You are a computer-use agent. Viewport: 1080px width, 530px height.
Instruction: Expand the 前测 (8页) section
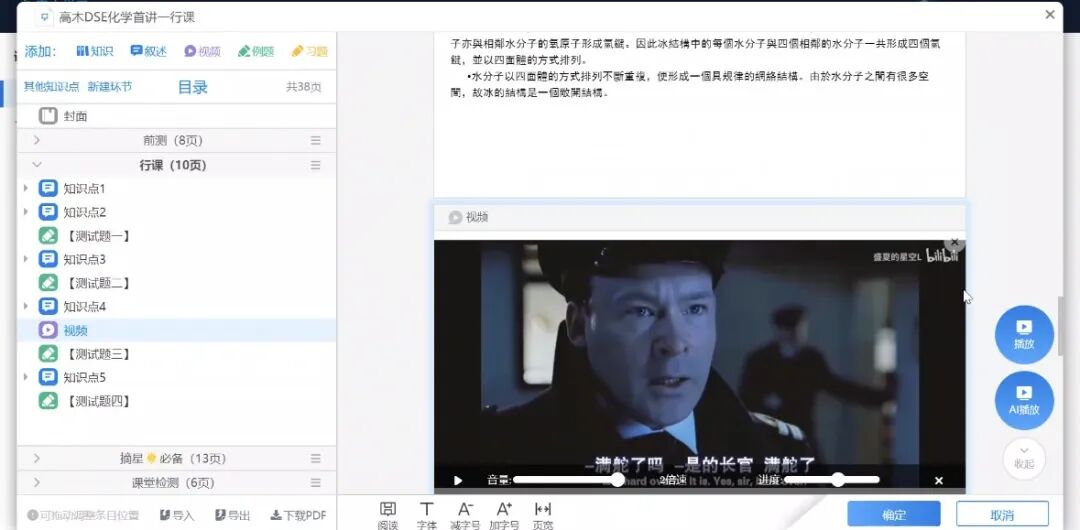(37, 140)
